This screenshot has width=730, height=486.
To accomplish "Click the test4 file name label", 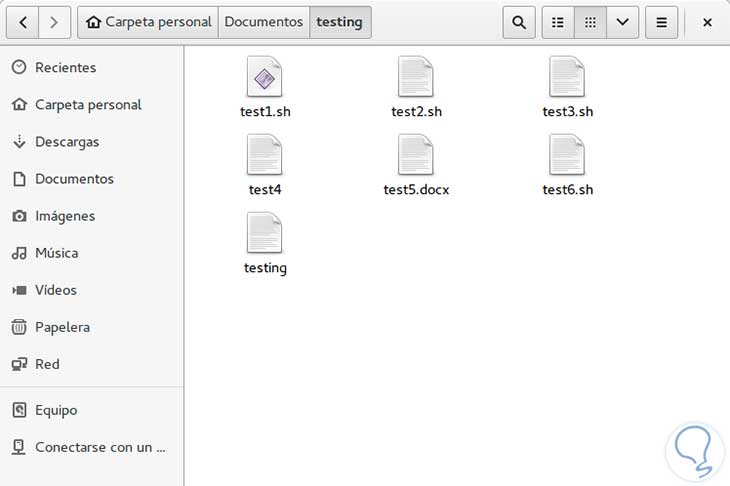I will pyautogui.click(x=265, y=190).
